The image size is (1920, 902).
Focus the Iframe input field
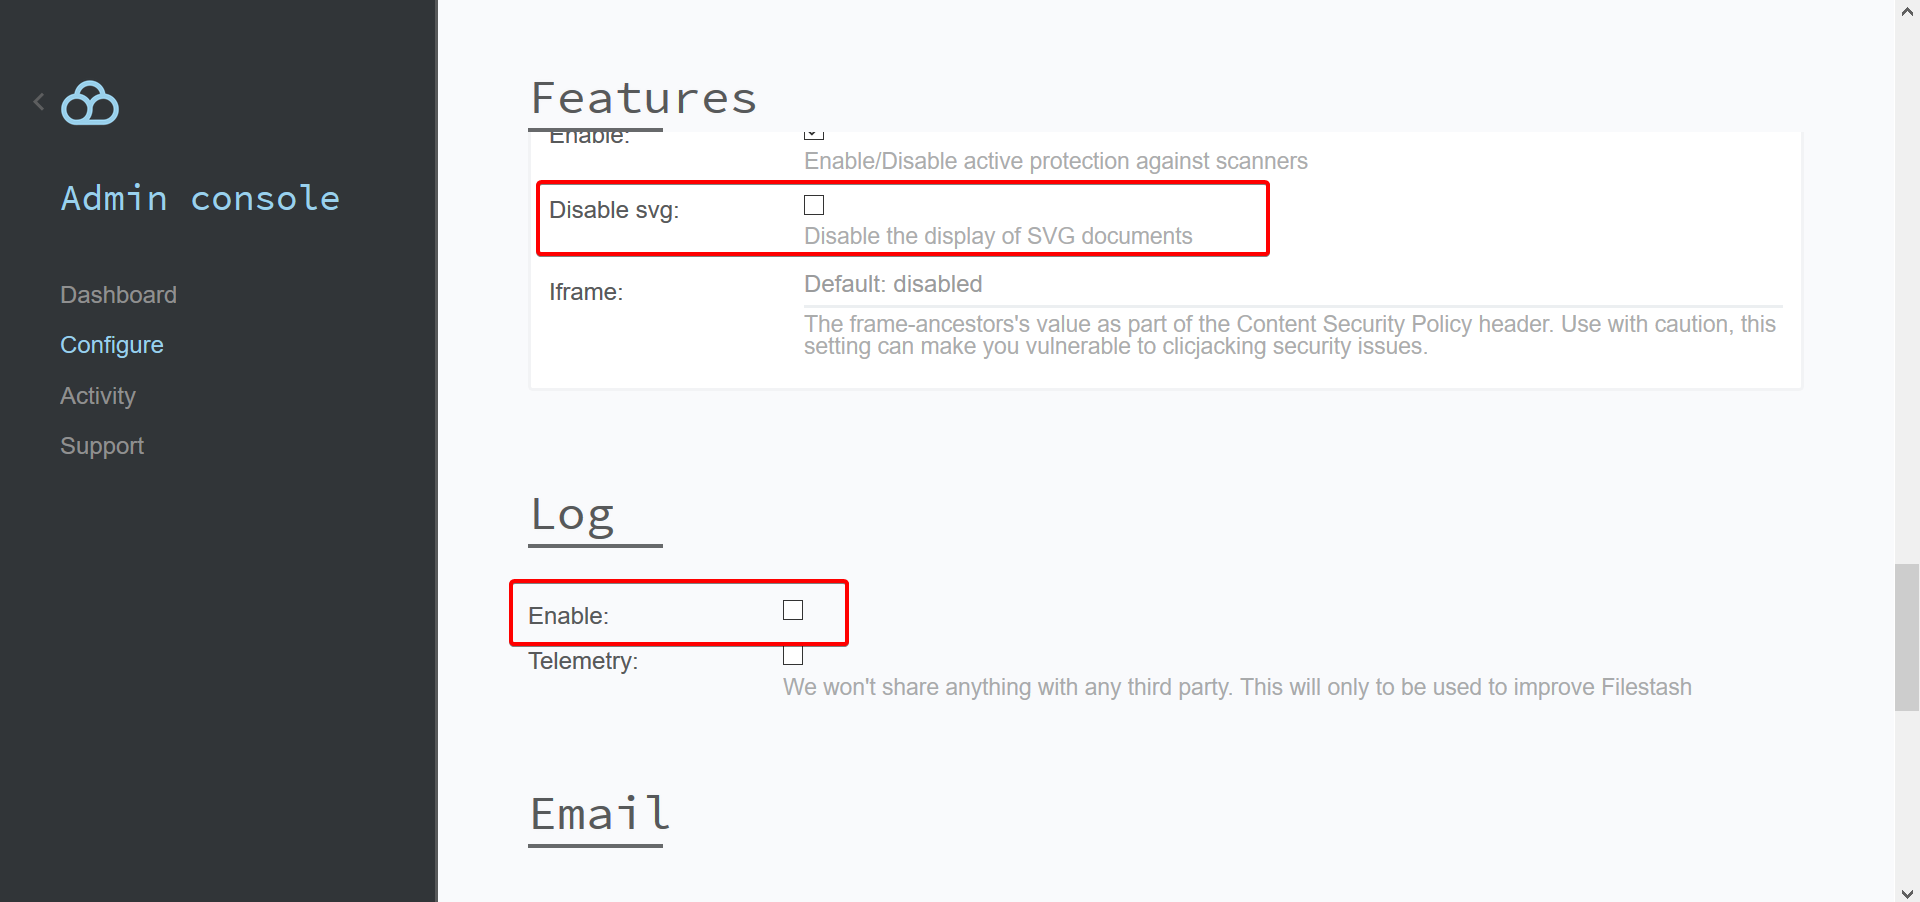coord(1292,285)
